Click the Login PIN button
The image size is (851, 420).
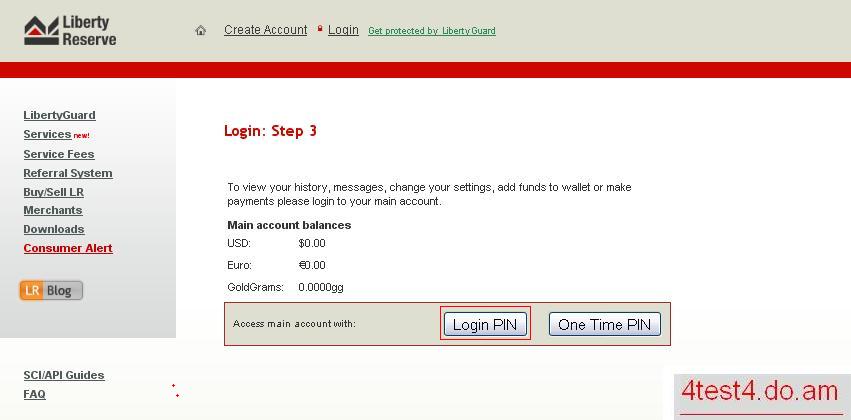(x=485, y=324)
